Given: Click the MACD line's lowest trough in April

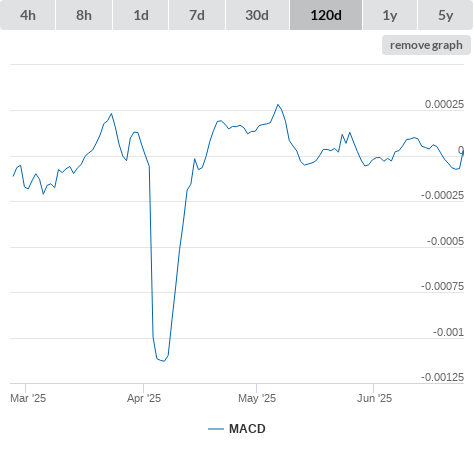Looking at the screenshot, I should tap(164, 361).
